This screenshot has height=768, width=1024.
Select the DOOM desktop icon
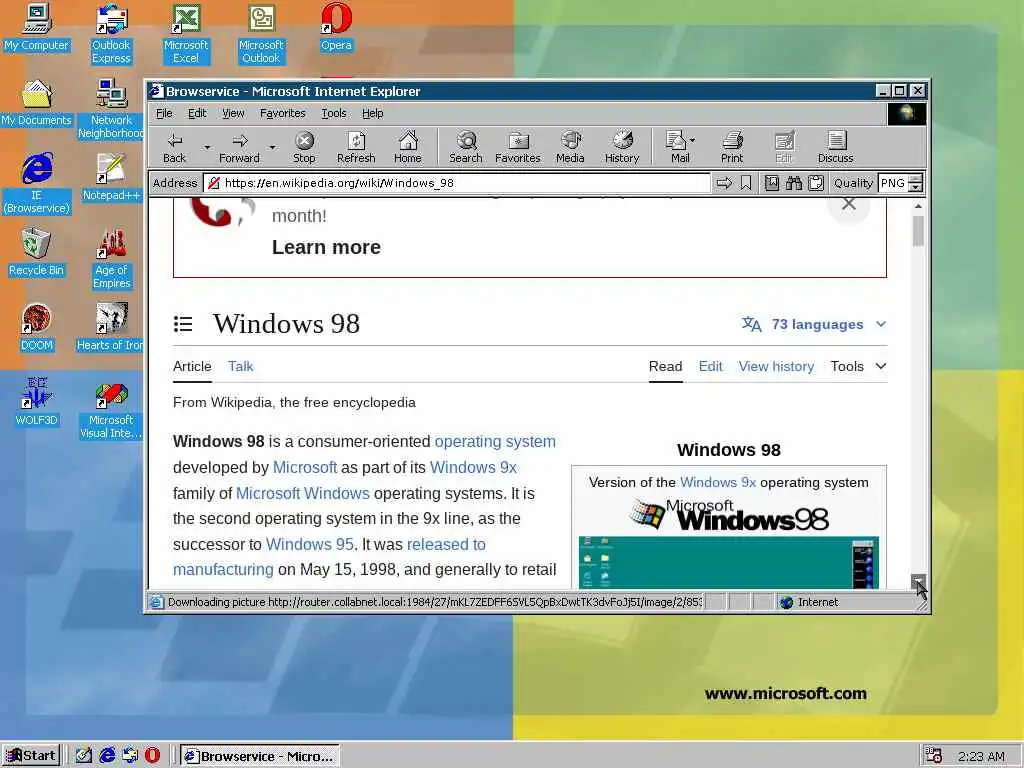coord(37,328)
